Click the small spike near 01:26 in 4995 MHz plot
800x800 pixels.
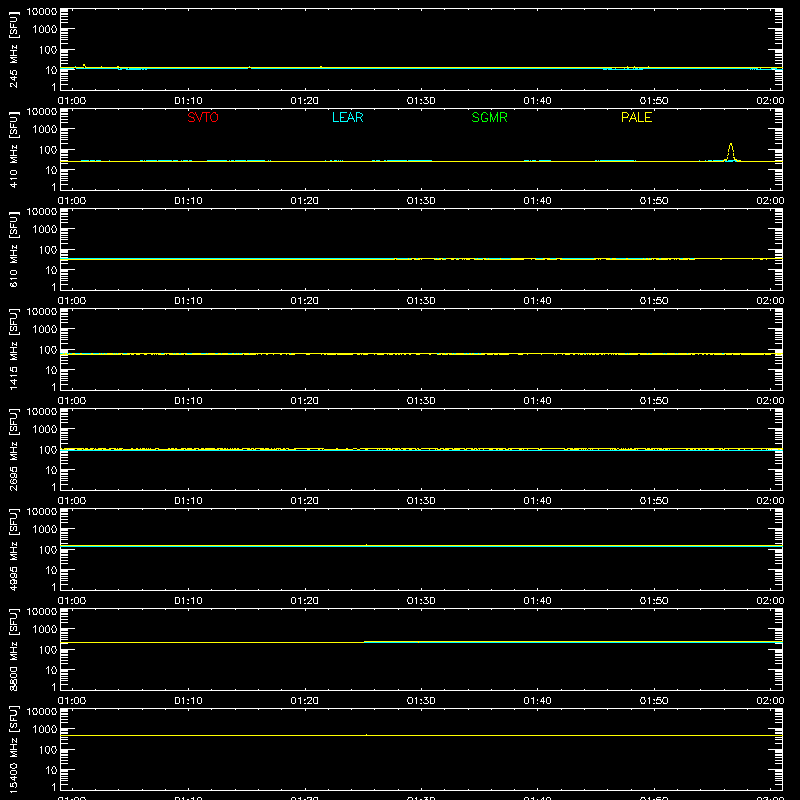[366, 545]
